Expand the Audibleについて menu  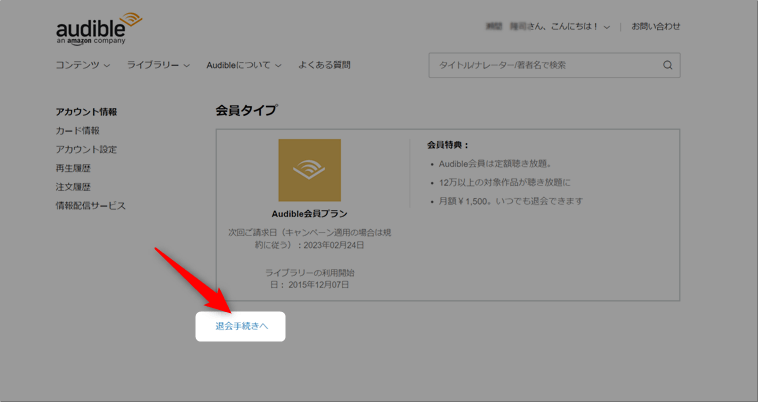coord(243,65)
